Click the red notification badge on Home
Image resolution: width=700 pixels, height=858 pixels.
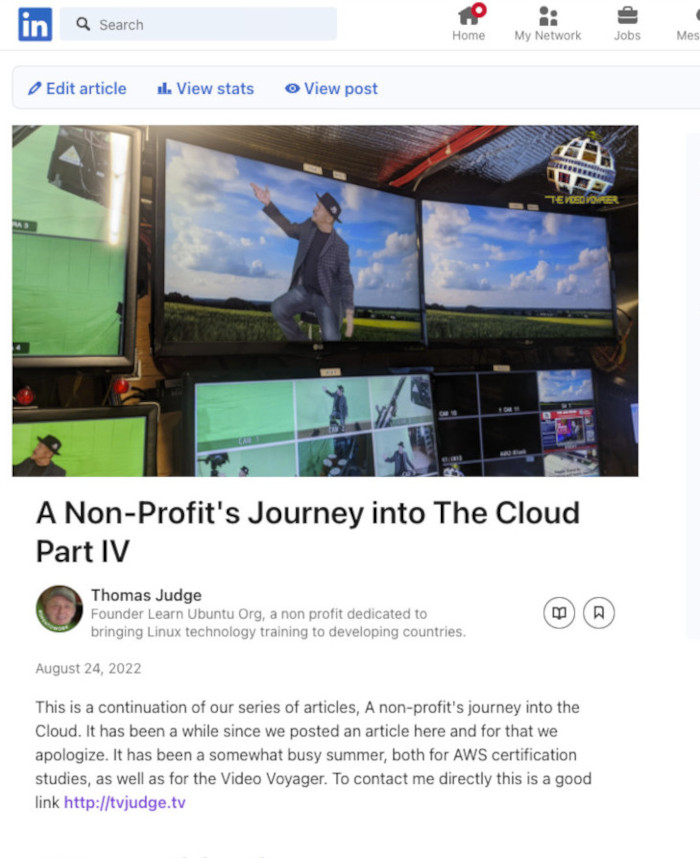(479, 10)
